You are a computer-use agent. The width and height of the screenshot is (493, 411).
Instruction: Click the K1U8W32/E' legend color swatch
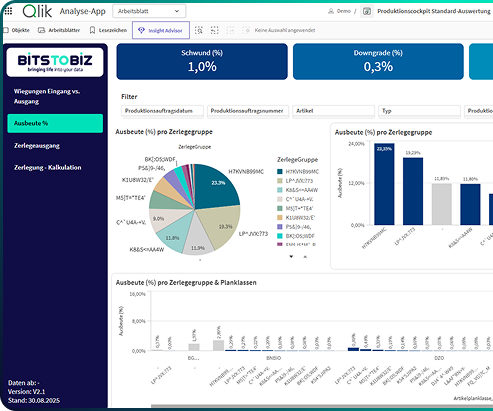(280, 218)
